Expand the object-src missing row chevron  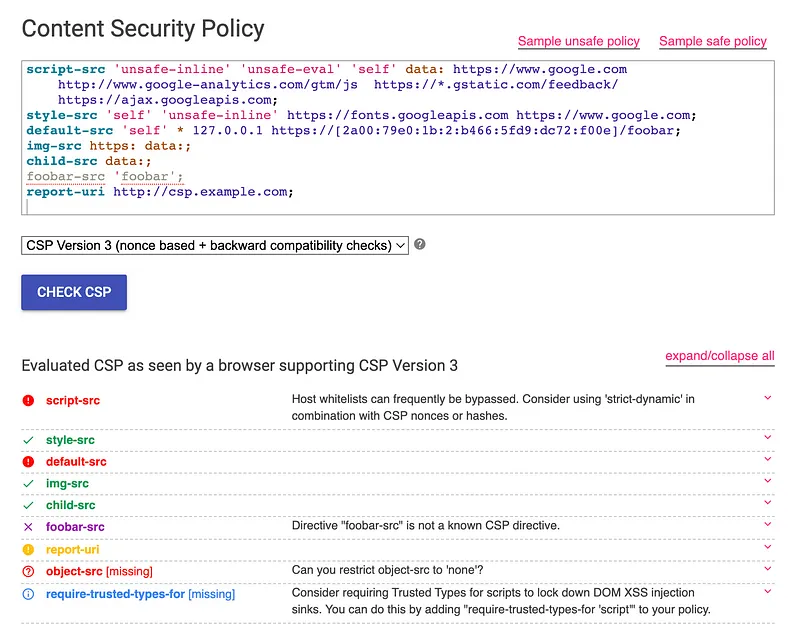(x=767, y=569)
